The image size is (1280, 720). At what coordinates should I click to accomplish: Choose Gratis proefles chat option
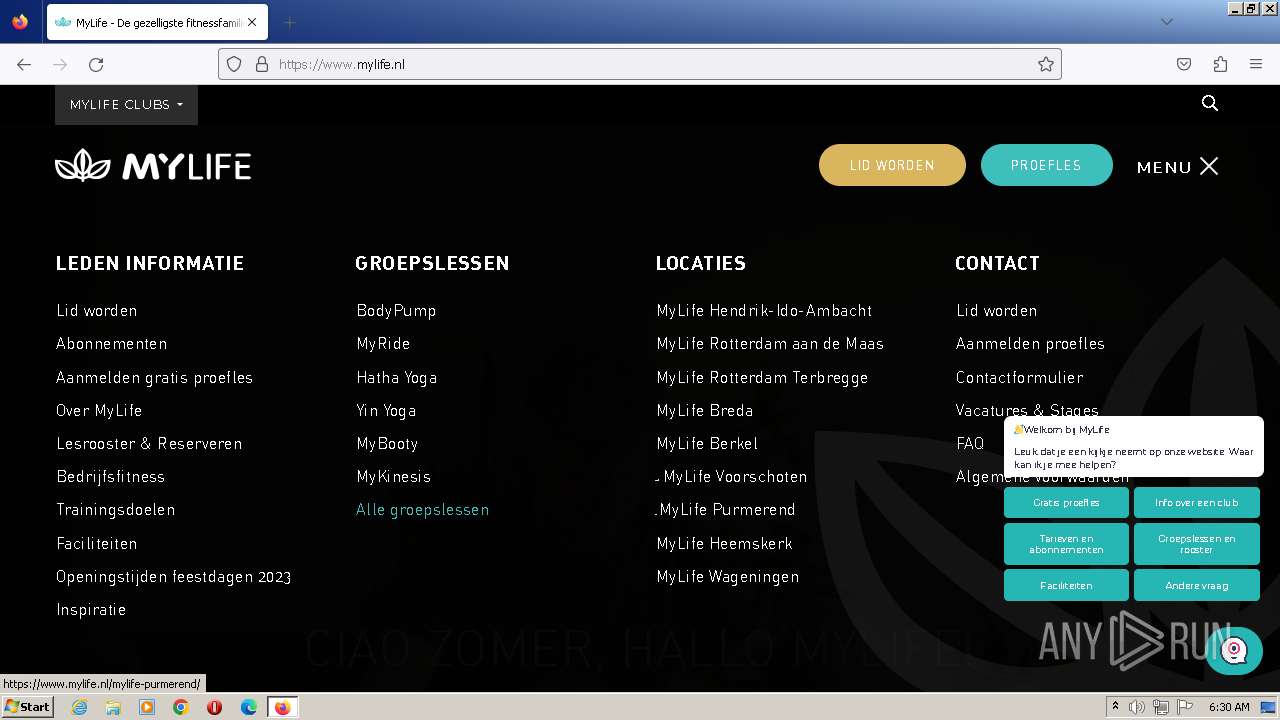(1066, 502)
